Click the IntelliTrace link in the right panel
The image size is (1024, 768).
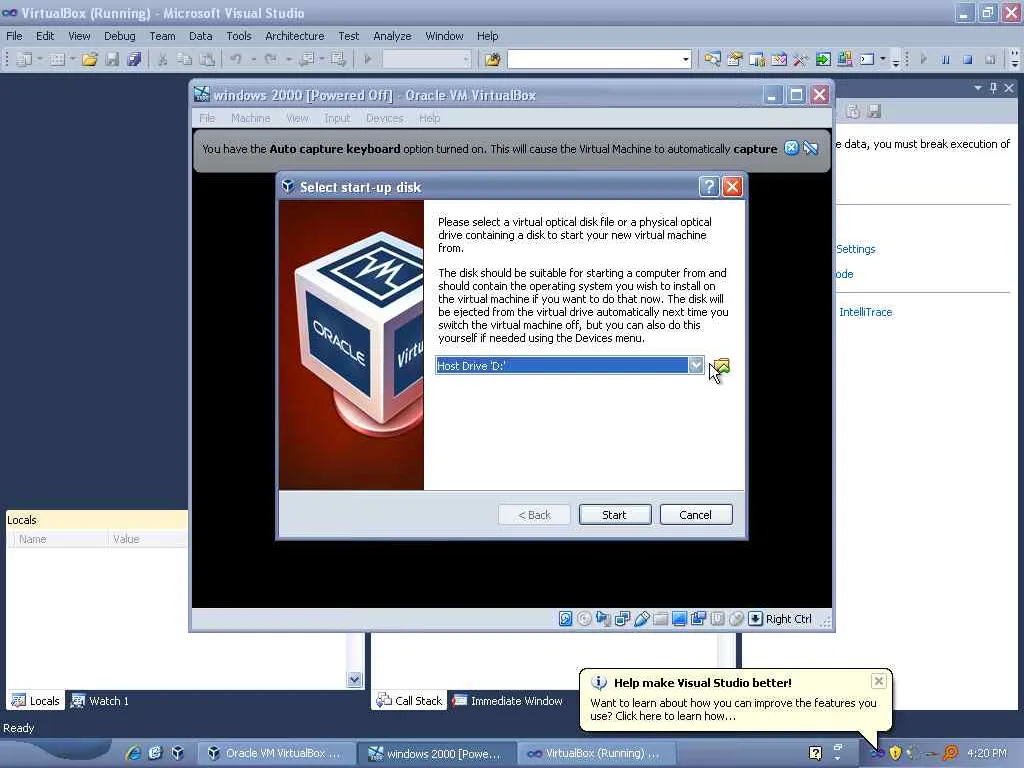tap(865, 312)
